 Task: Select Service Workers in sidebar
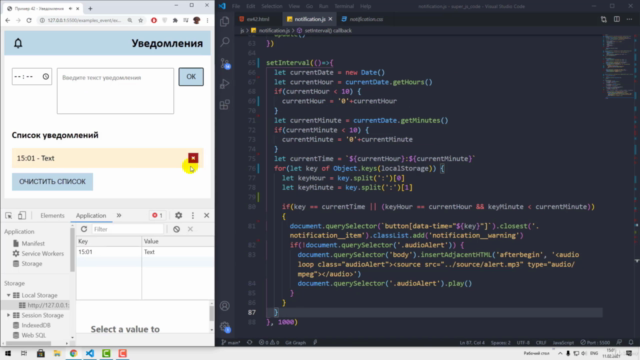coord(42,253)
